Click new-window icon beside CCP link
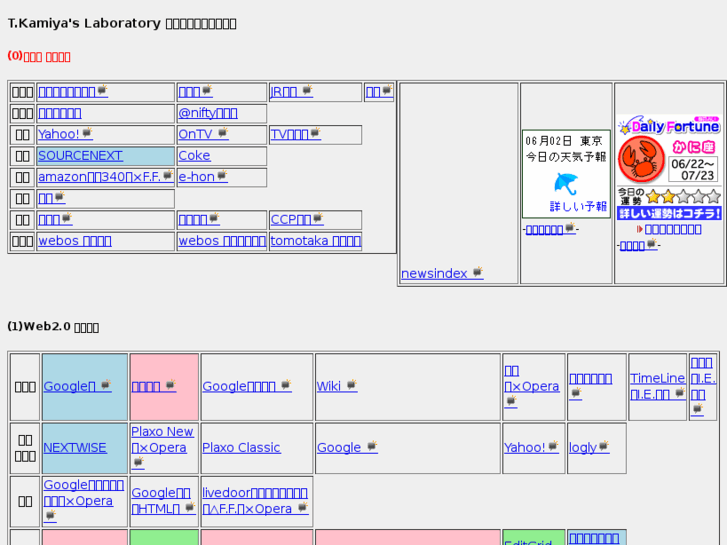This screenshot has height=545, width=727. click(x=318, y=218)
